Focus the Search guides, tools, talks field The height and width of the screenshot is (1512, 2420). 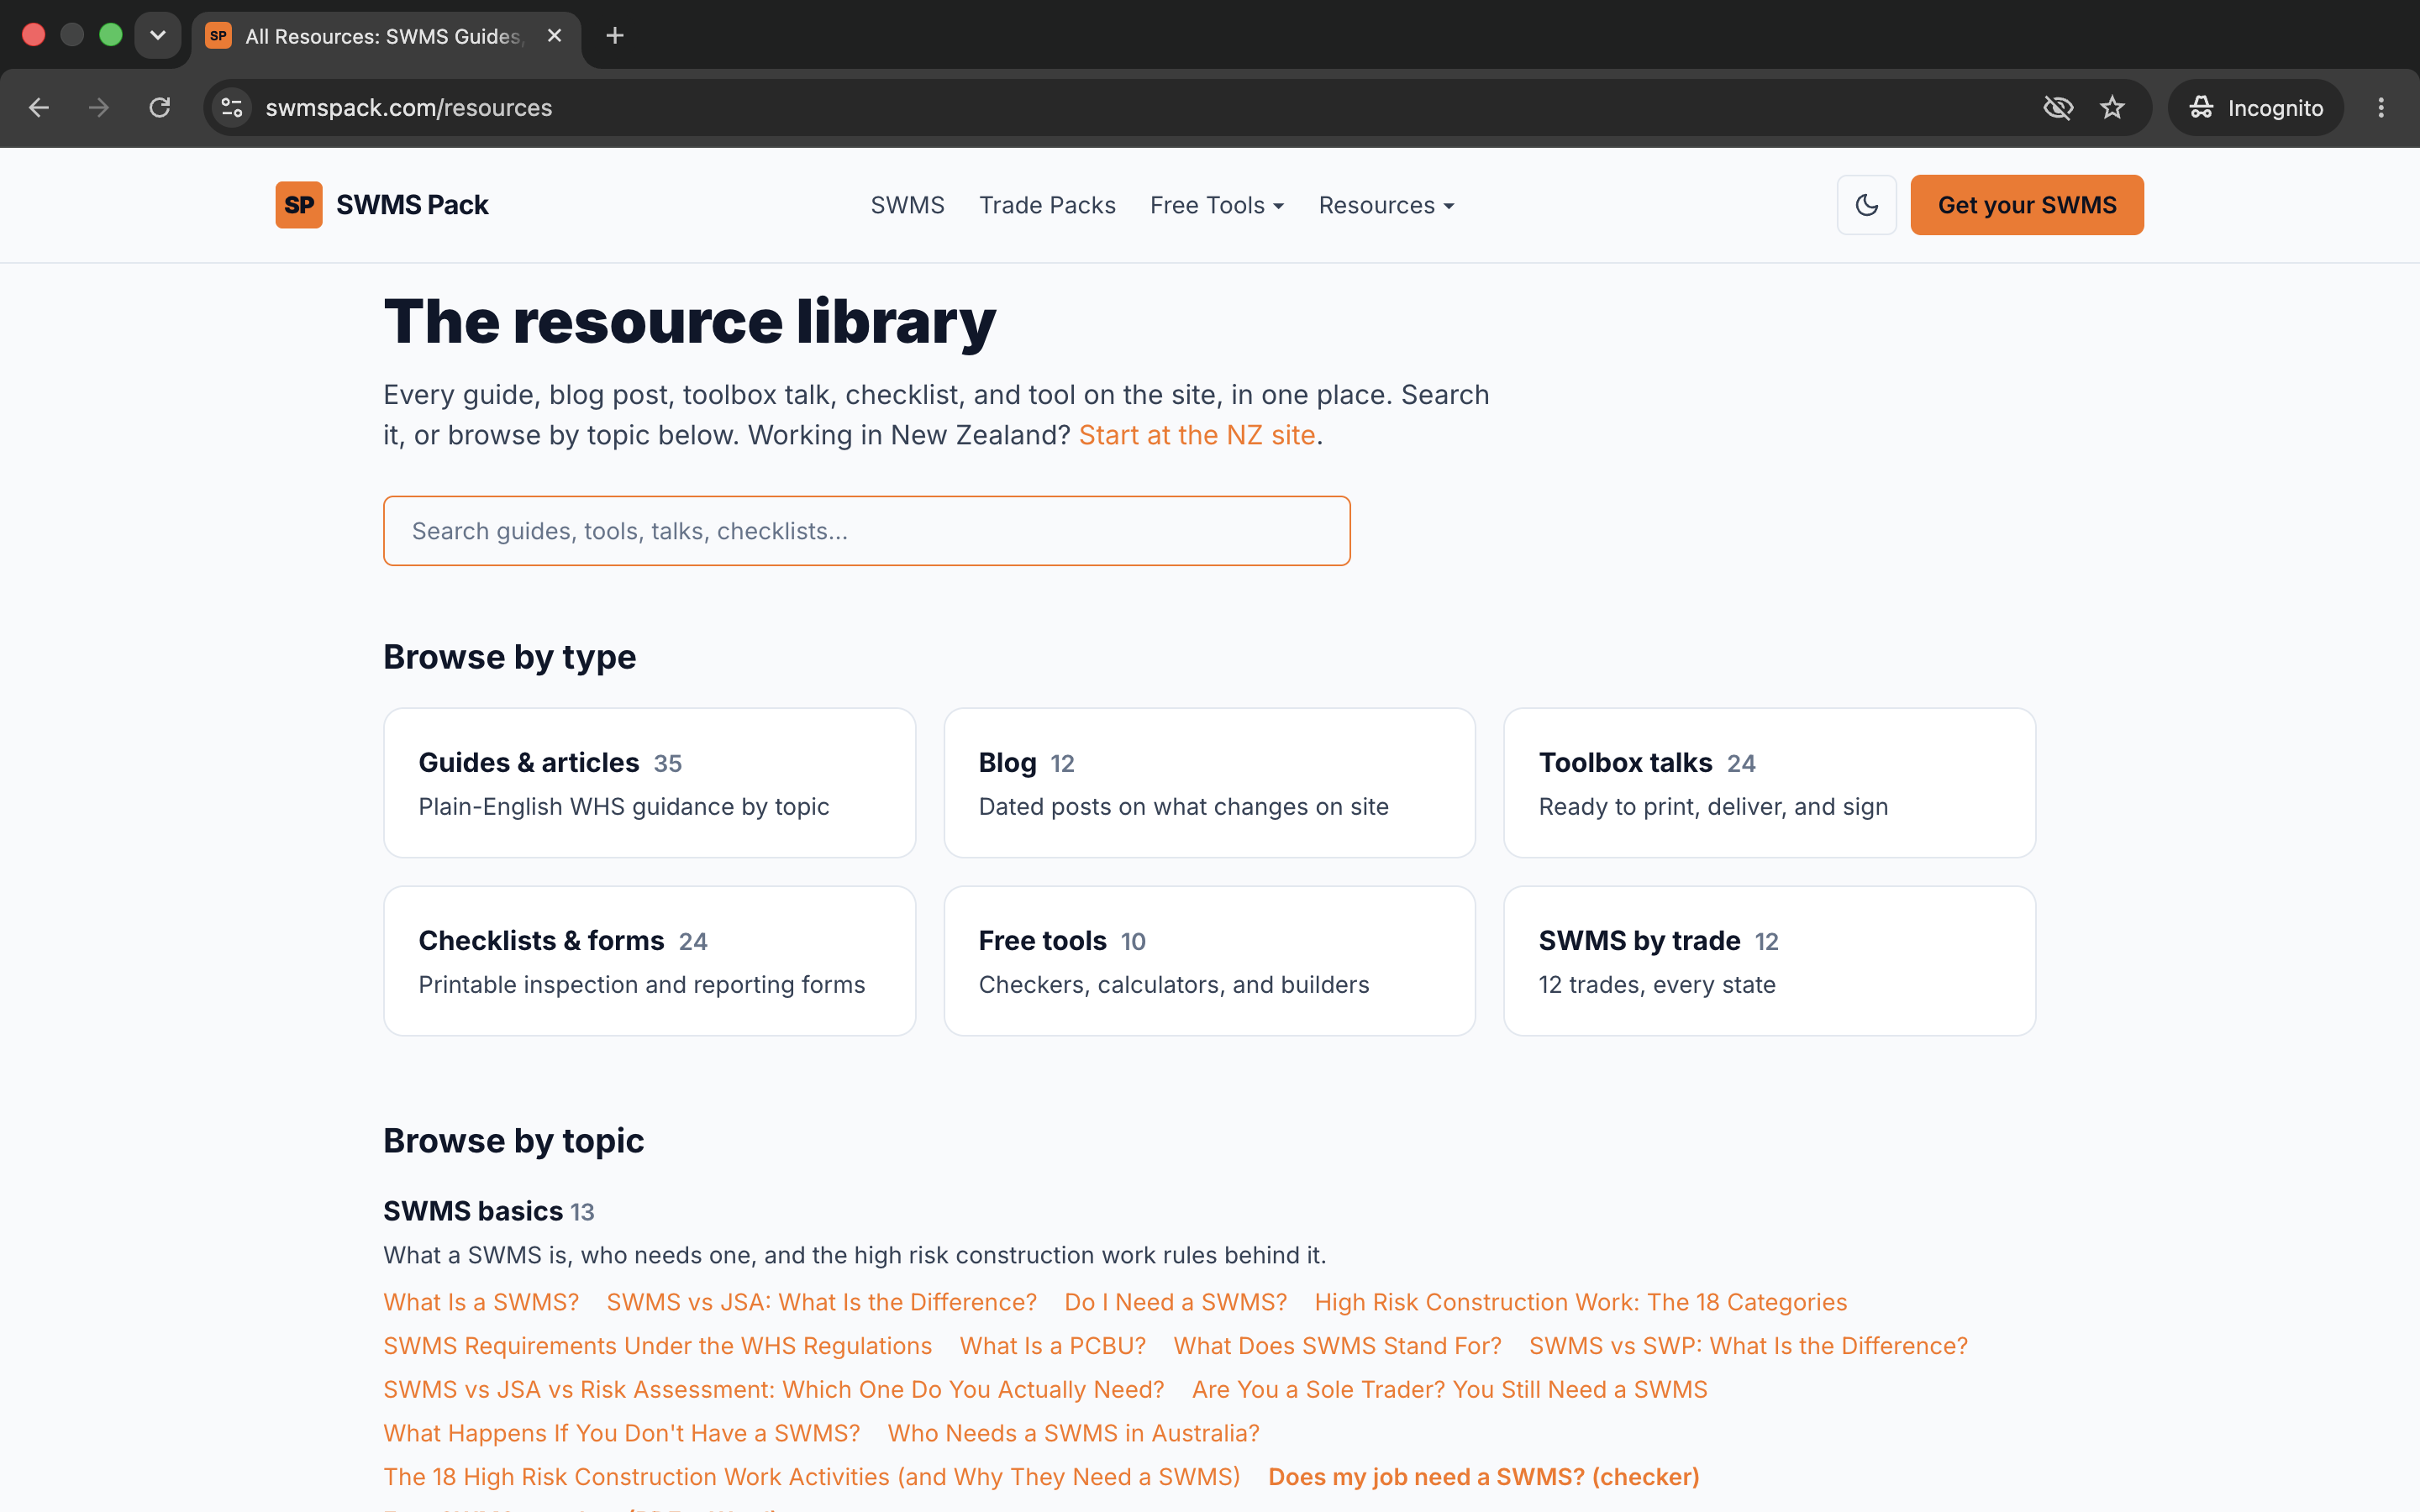pos(867,531)
